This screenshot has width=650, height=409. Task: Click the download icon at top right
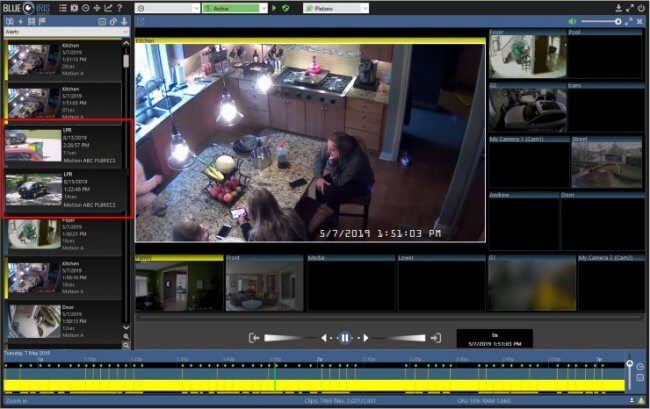(618, 8)
